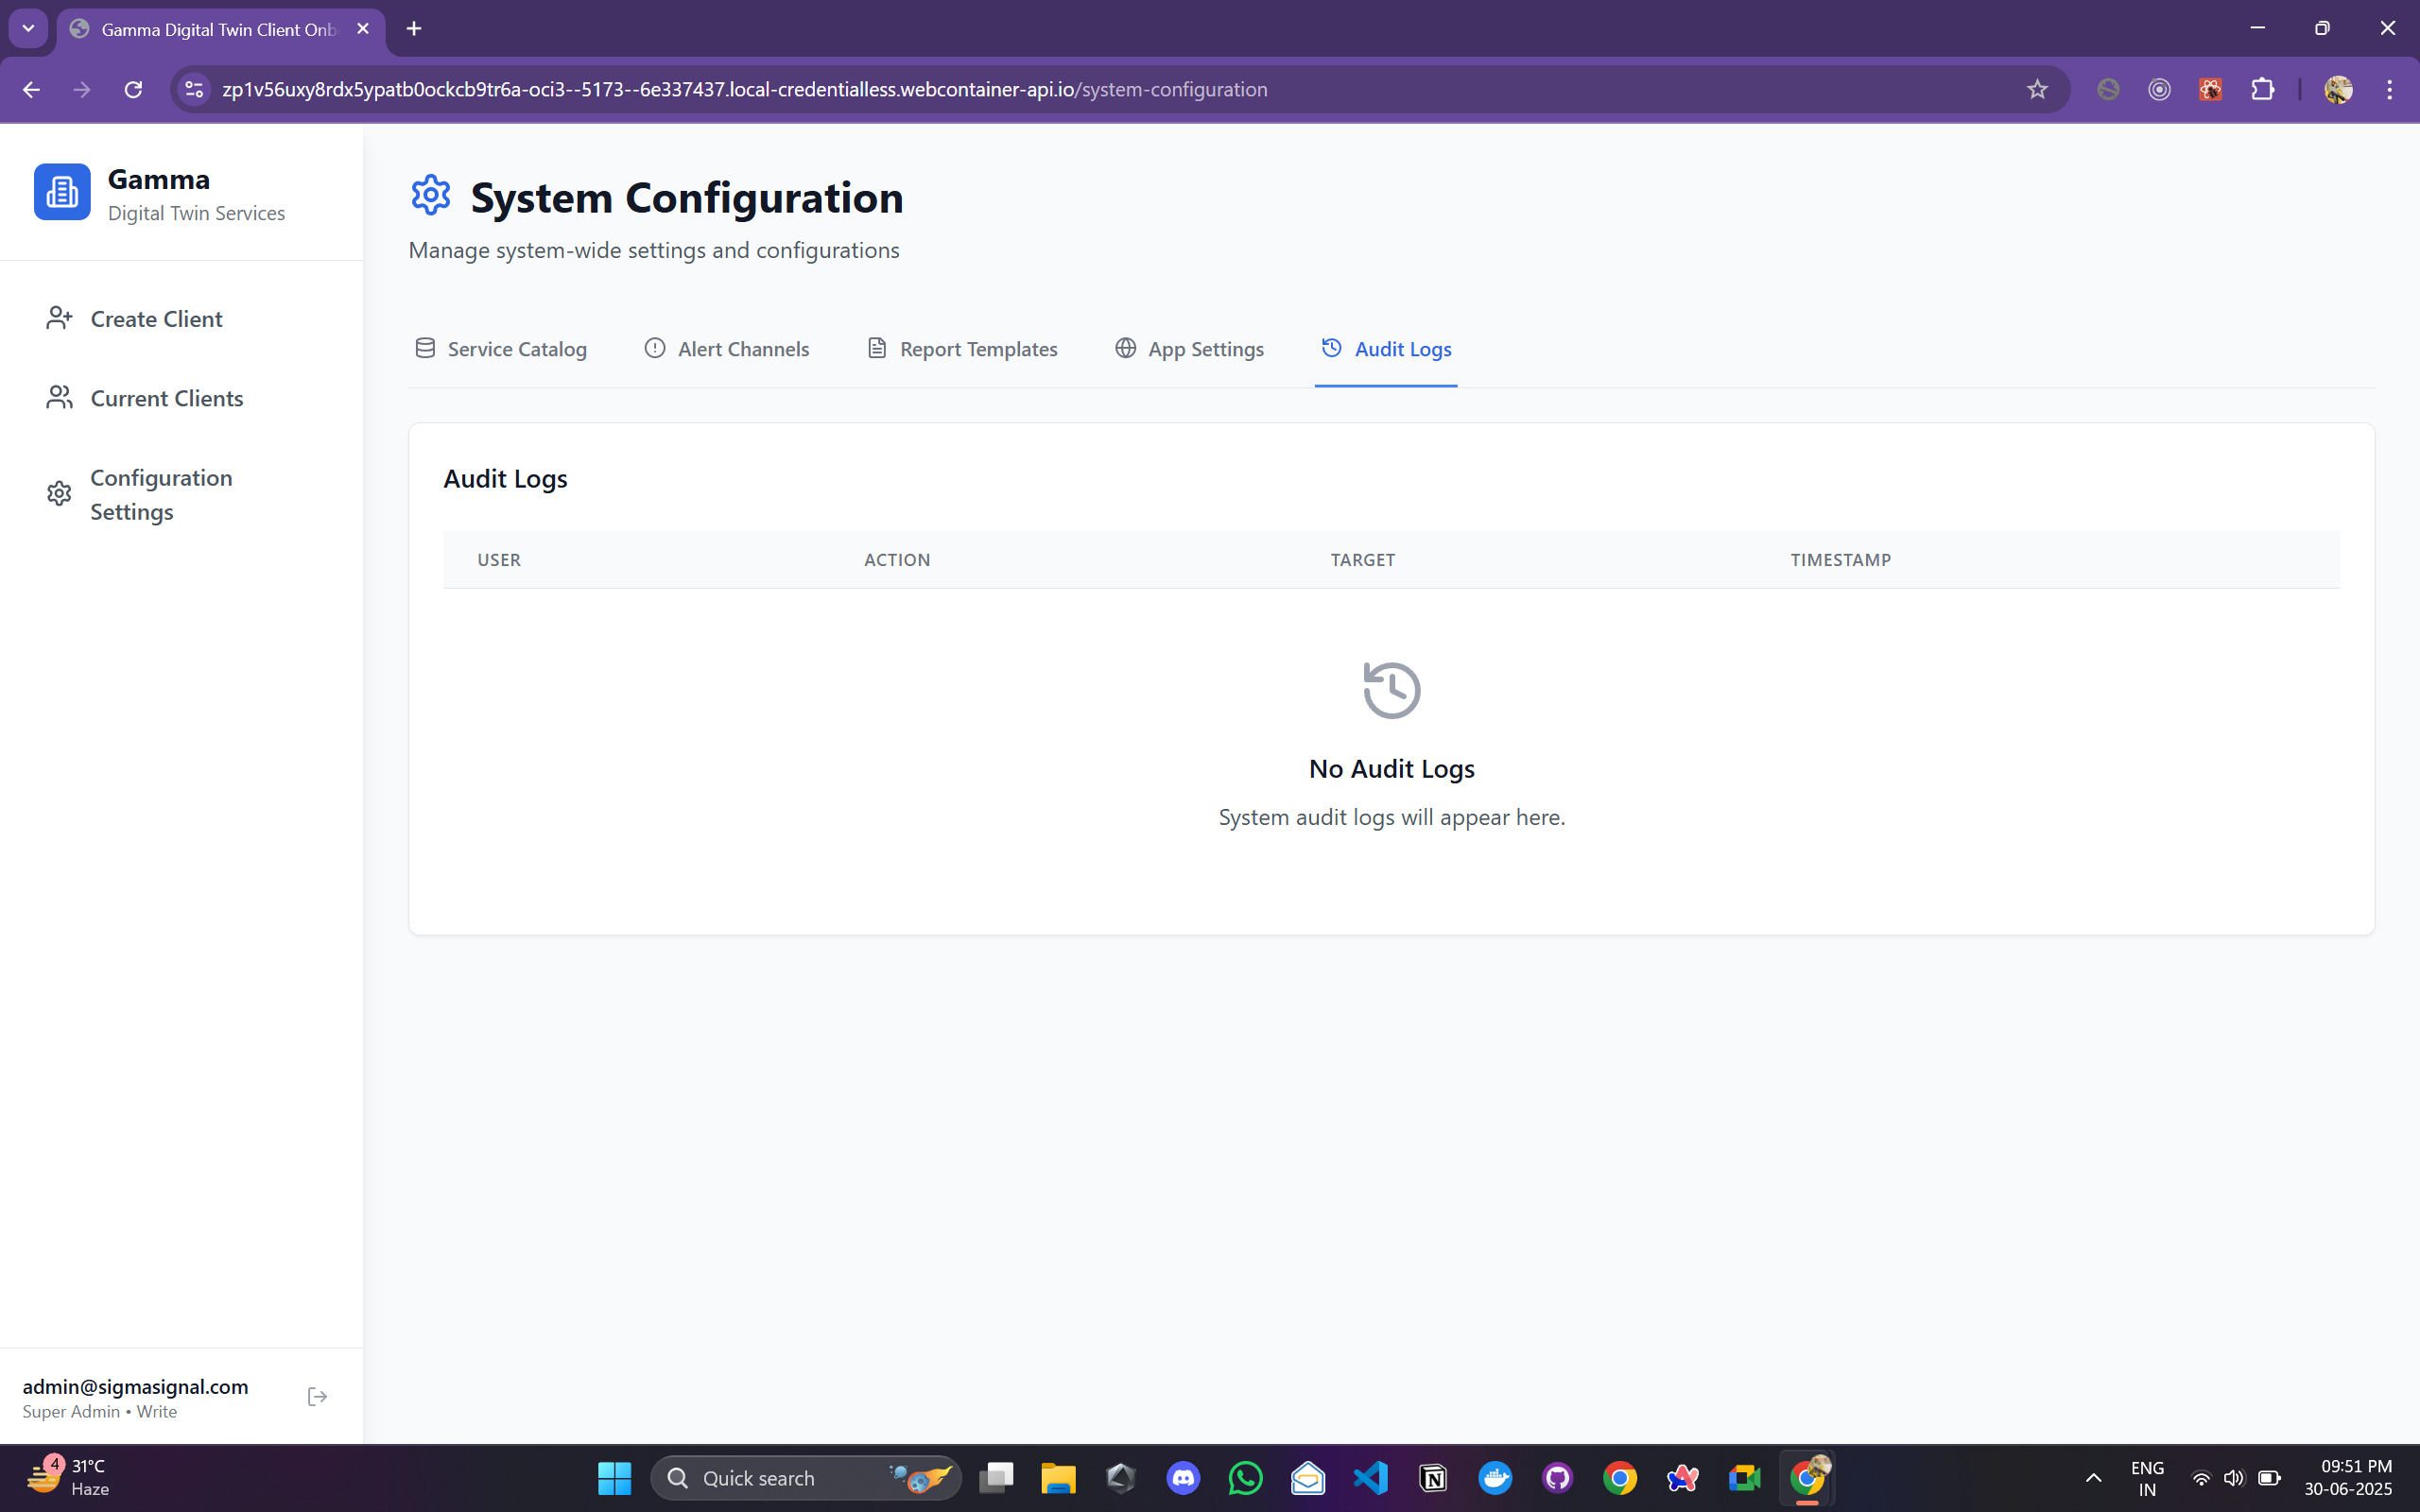Screen dimensions: 2420x1512
Task: Open Discord from the taskbar
Action: (x=1183, y=1478)
